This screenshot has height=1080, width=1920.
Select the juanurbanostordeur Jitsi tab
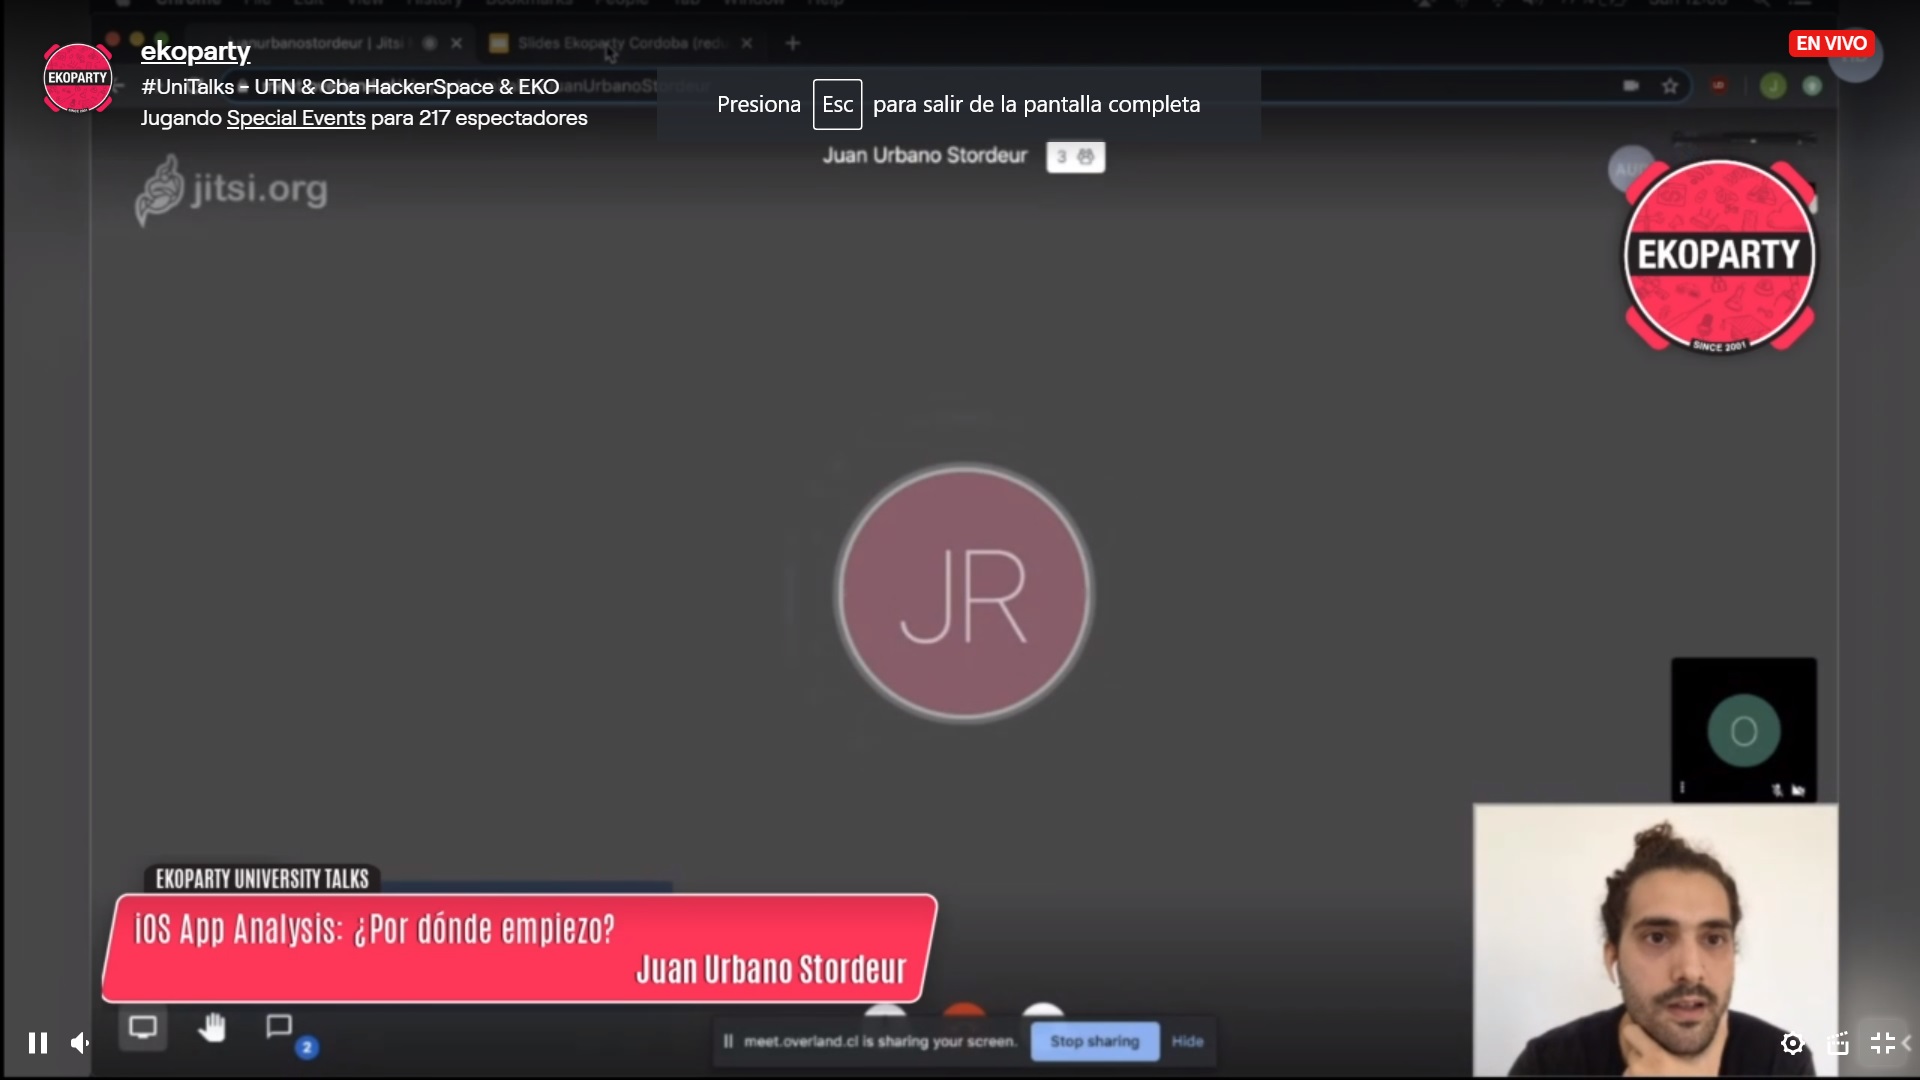pos(320,43)
